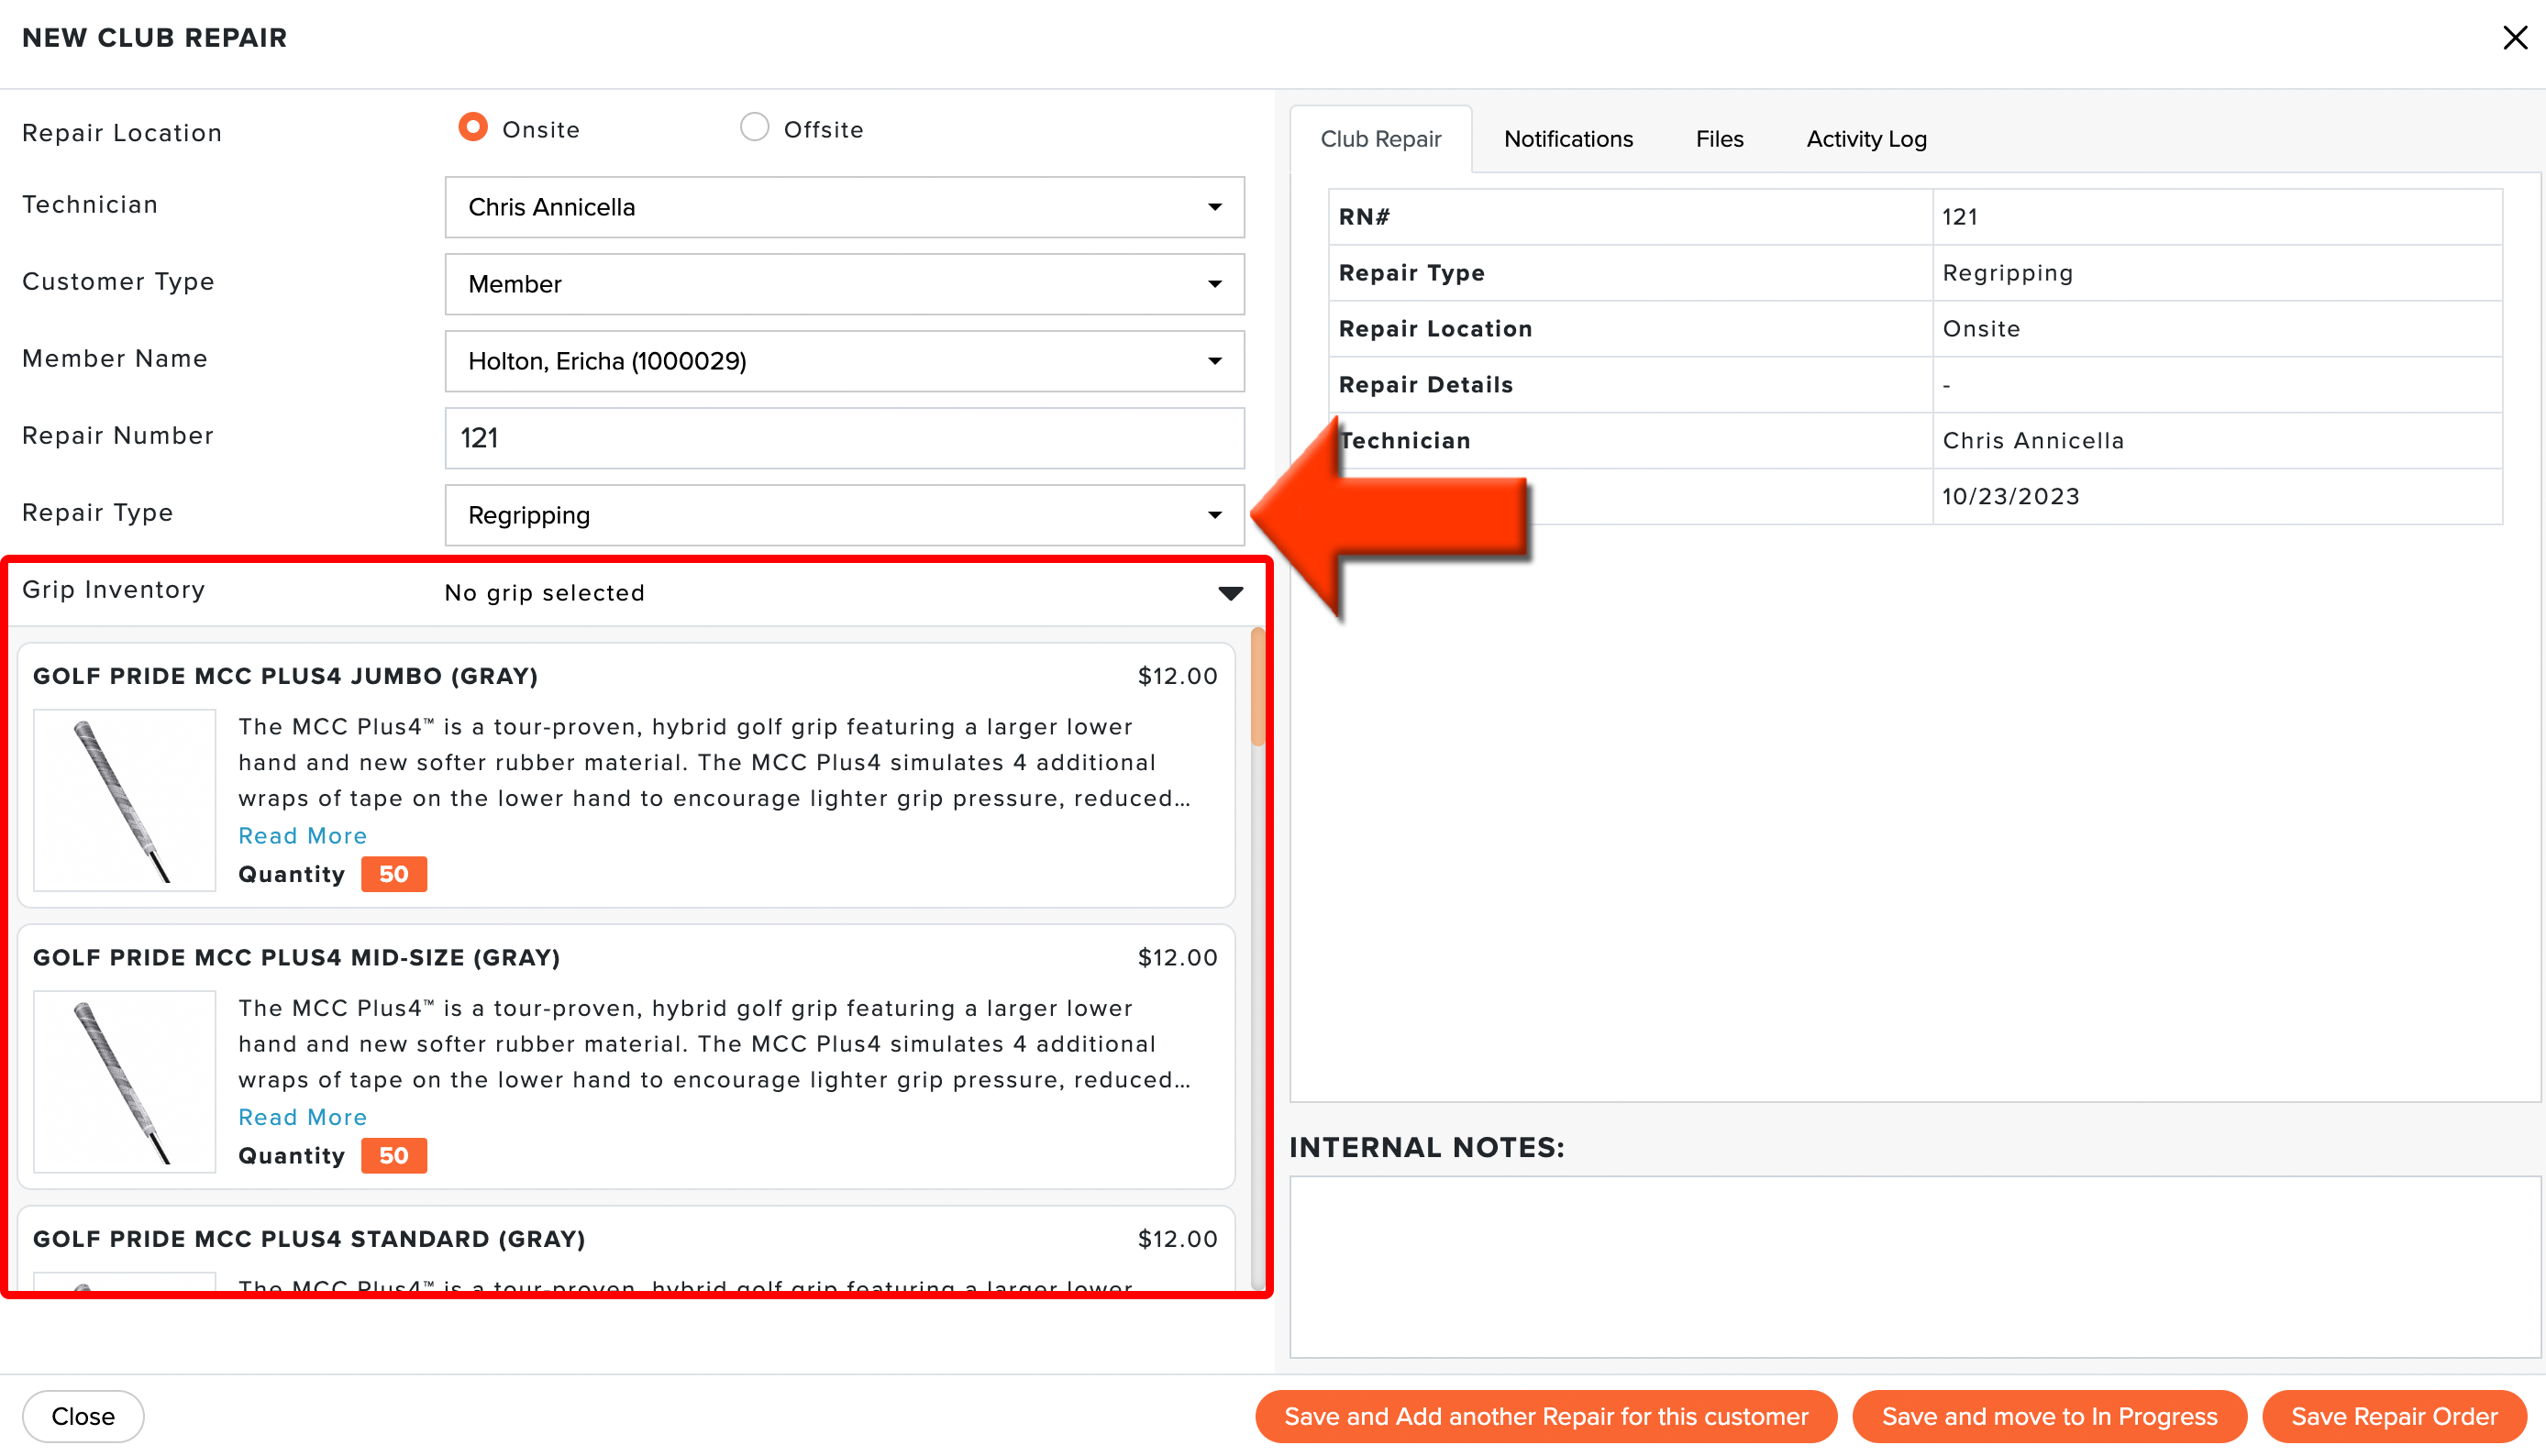The image size is (2546, 1456).
Task: Select the Offsite repair location
Action: click(x=754, y=128)
